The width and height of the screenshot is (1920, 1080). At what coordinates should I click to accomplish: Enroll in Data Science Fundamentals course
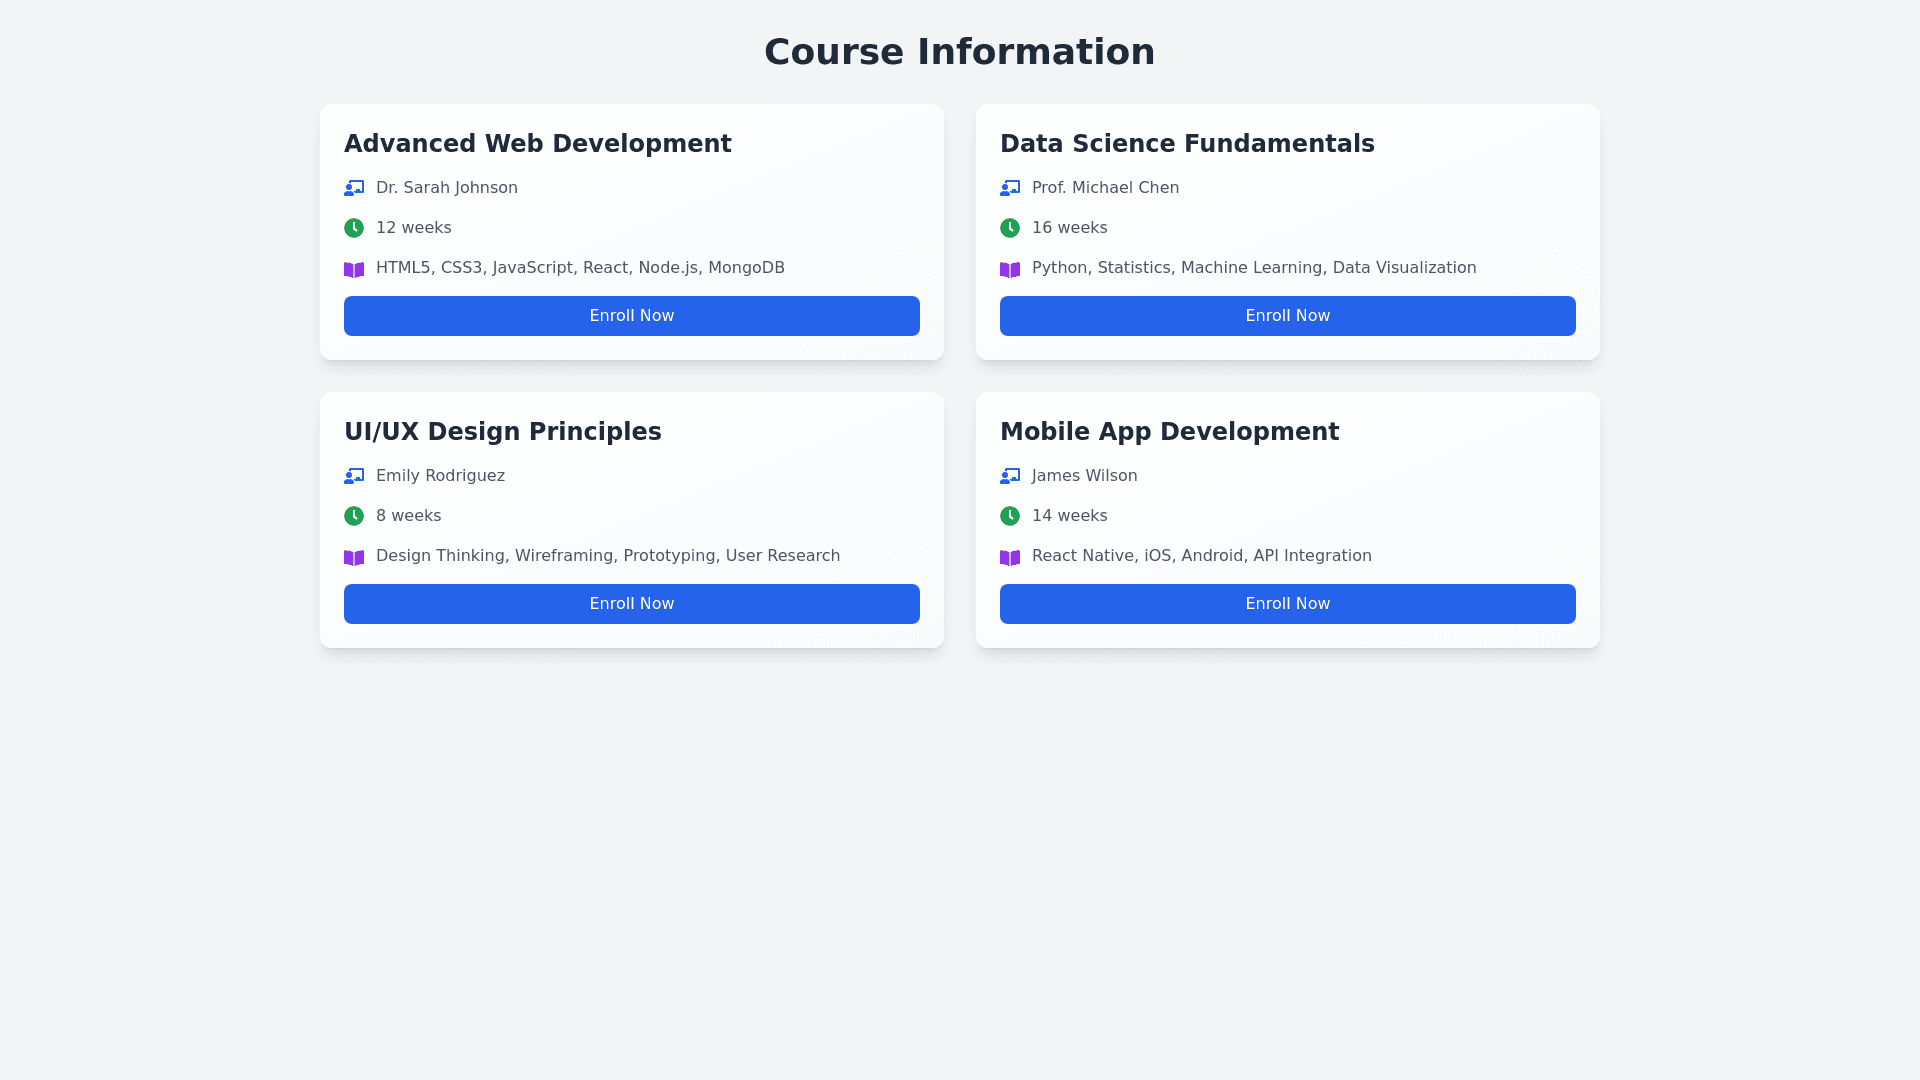point(1288,316)
